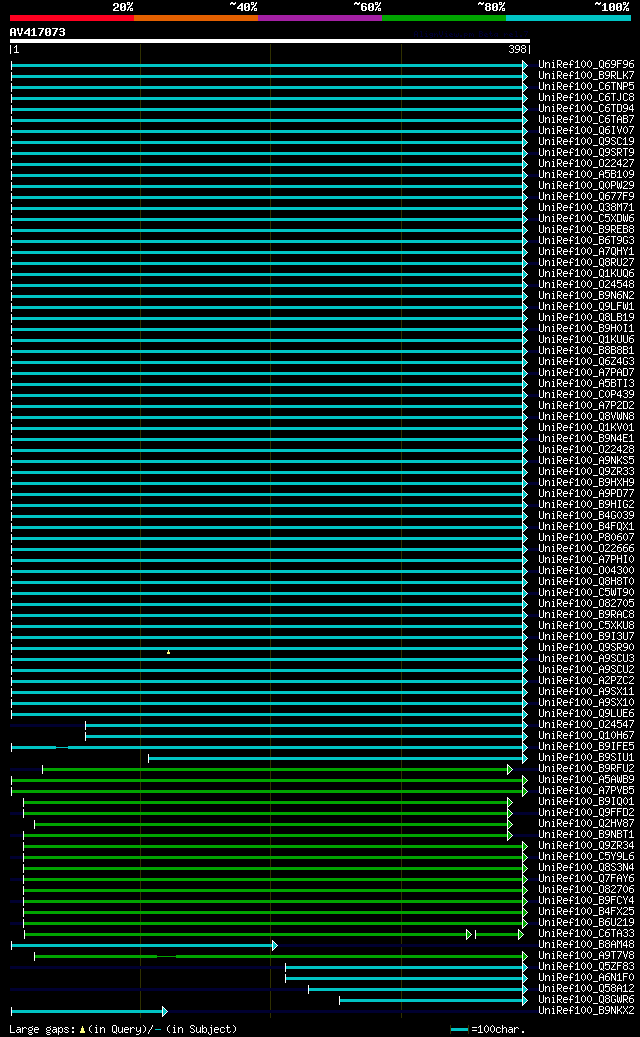Image resolution: width=640 pixels, height=1037 pixels.
Task: Select label UniRef100_C0P439
Action: click(x=586, y=395)
